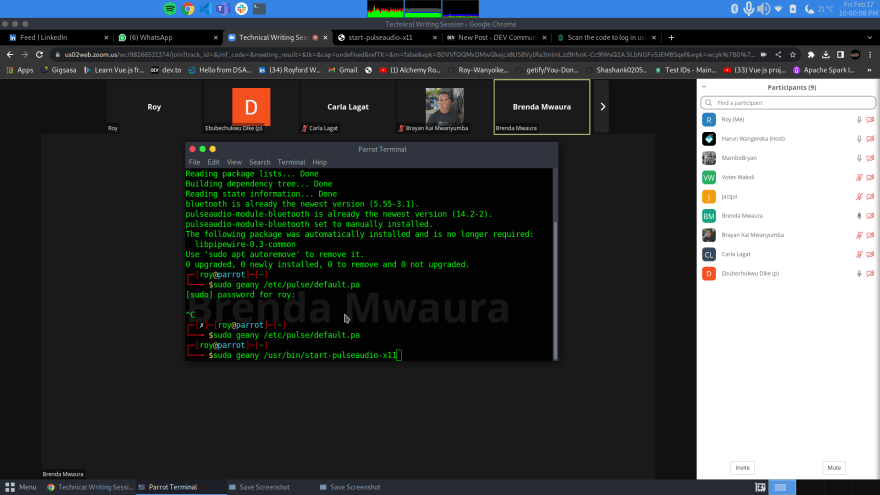Reload the Zoom web page
The height and width of the screenshot is (495, 880).
point(39,54)
